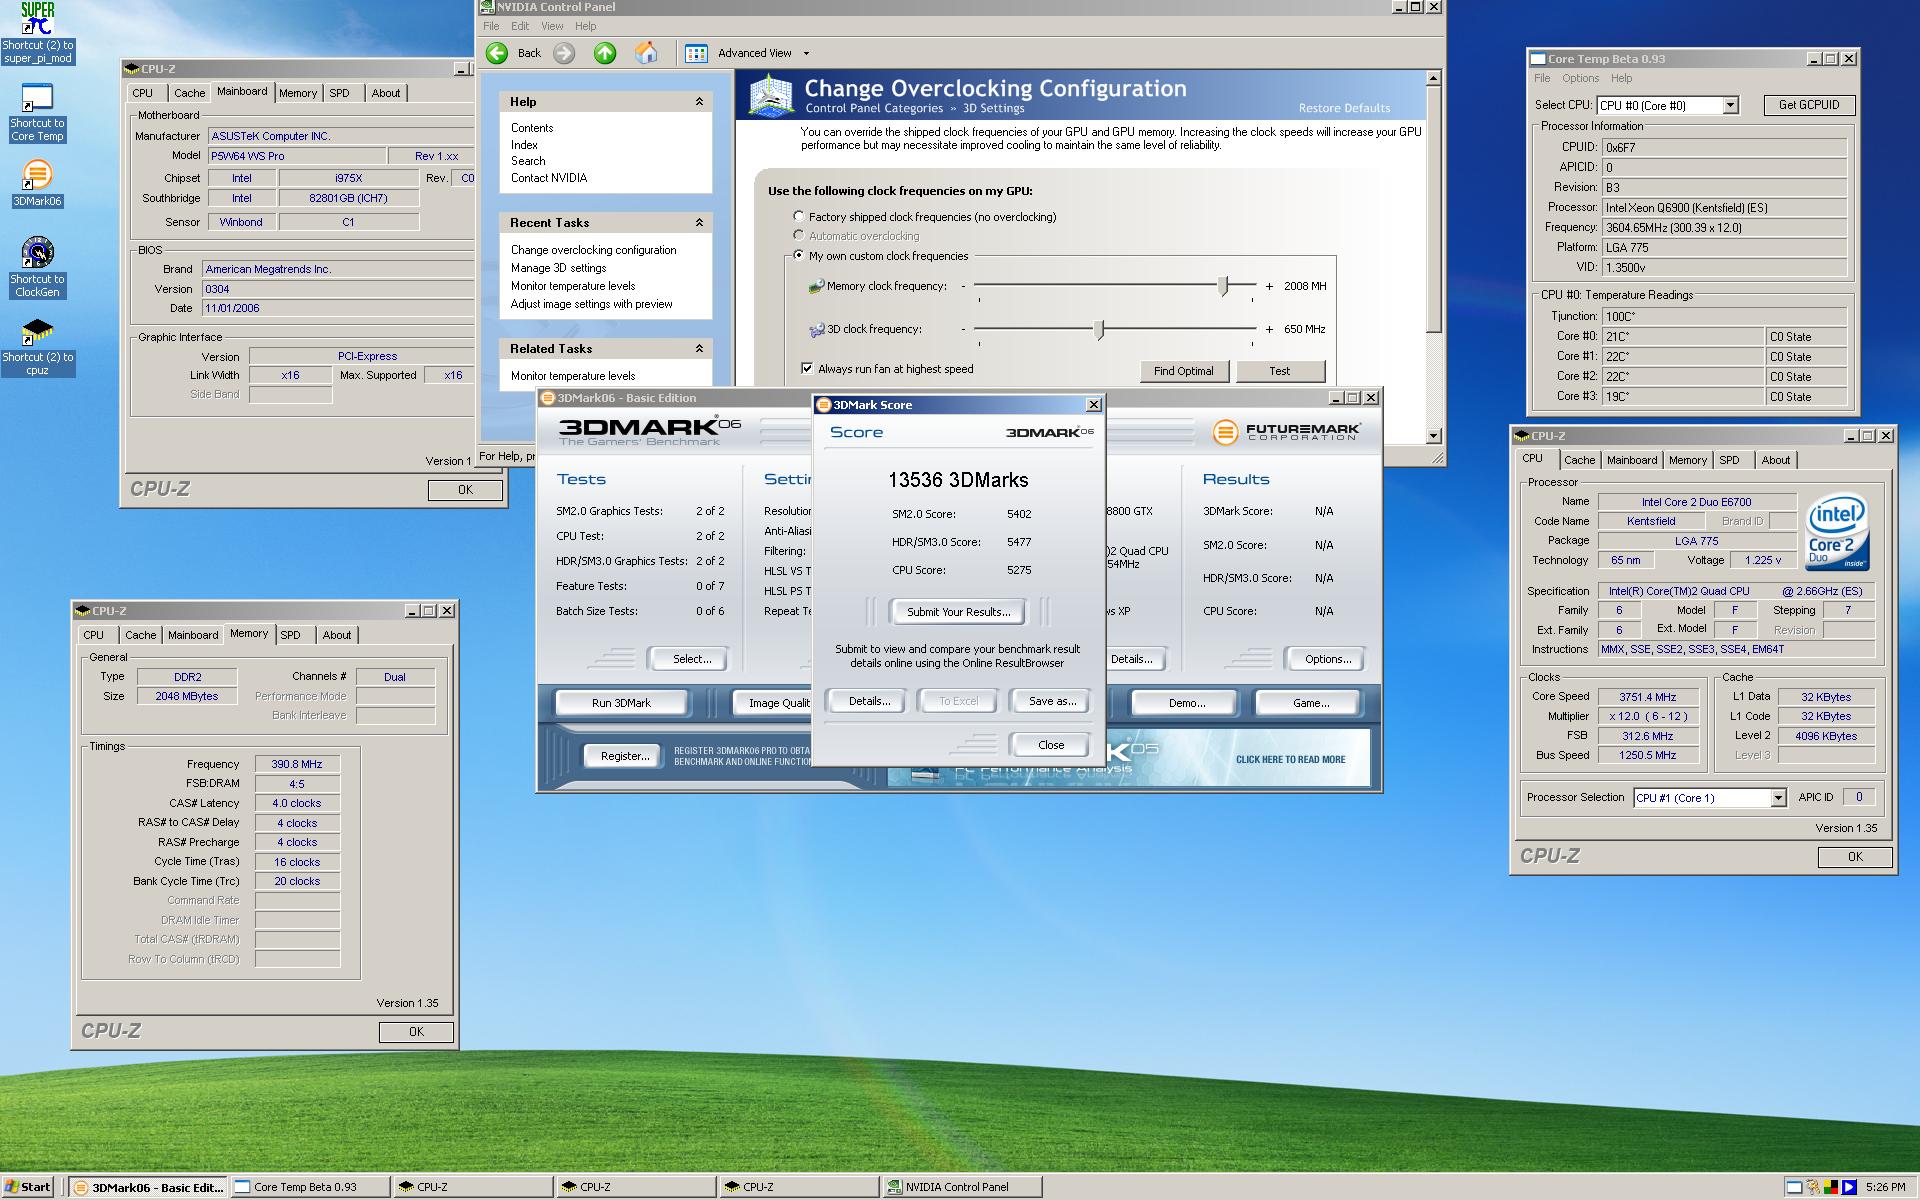Open the File menu in NVIDIA Control Panel
The height and width of the screenshot is (1200, 1920).
491,26
